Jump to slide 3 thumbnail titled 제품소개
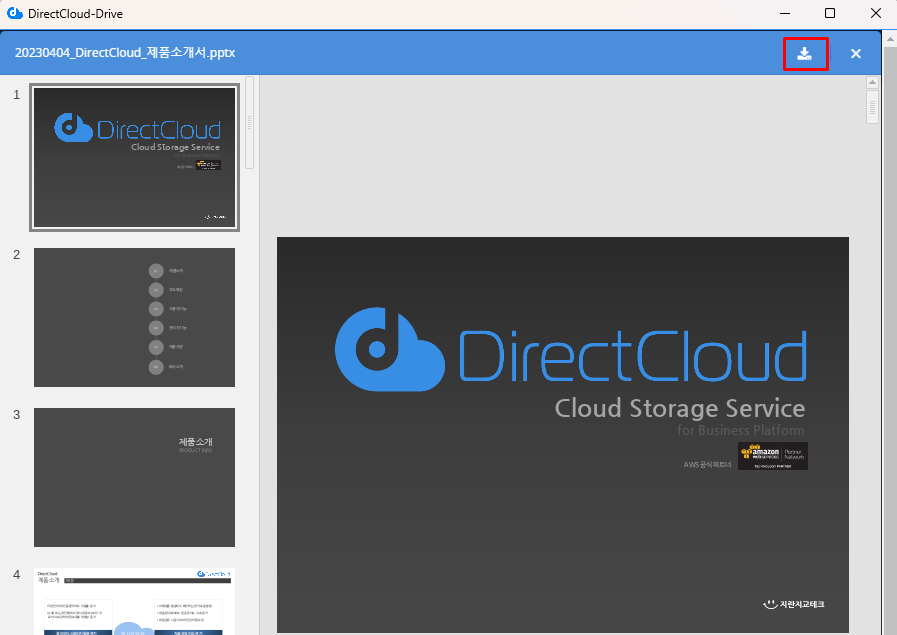This screenshot has height=635, width=897. pyautogui.click(x=134, y=477)
